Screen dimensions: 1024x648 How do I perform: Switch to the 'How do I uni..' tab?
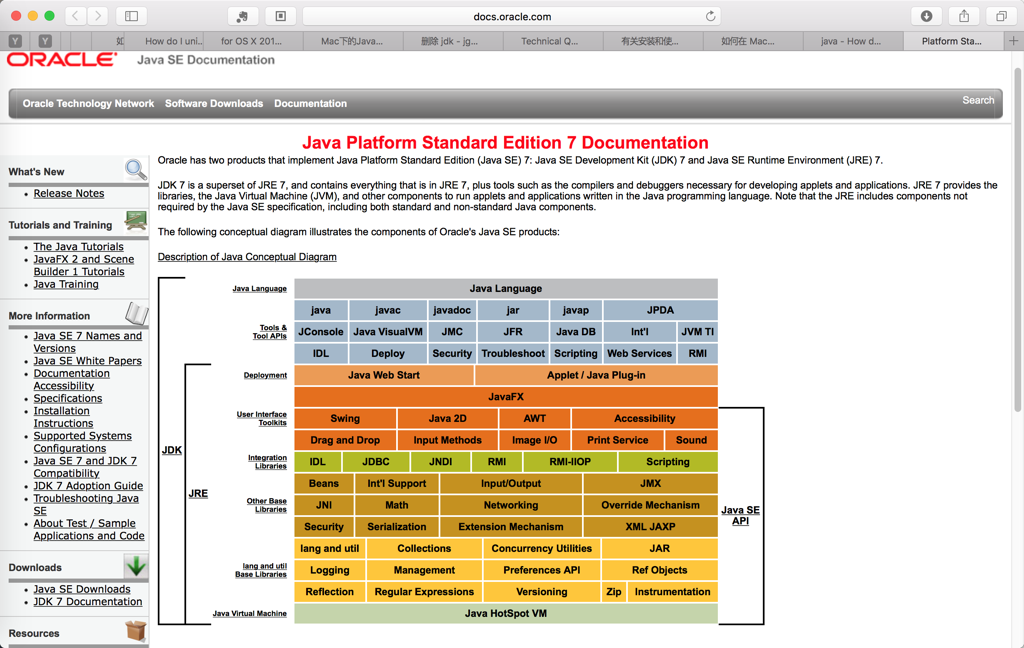[174, 41]
